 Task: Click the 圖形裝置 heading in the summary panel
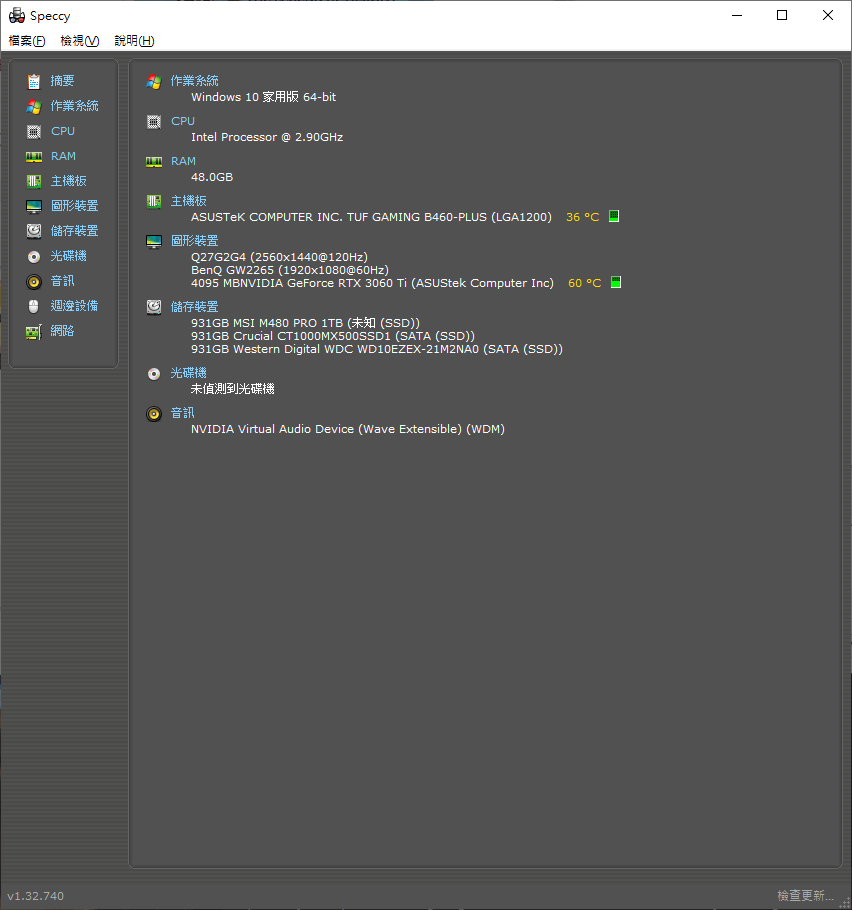194,241
